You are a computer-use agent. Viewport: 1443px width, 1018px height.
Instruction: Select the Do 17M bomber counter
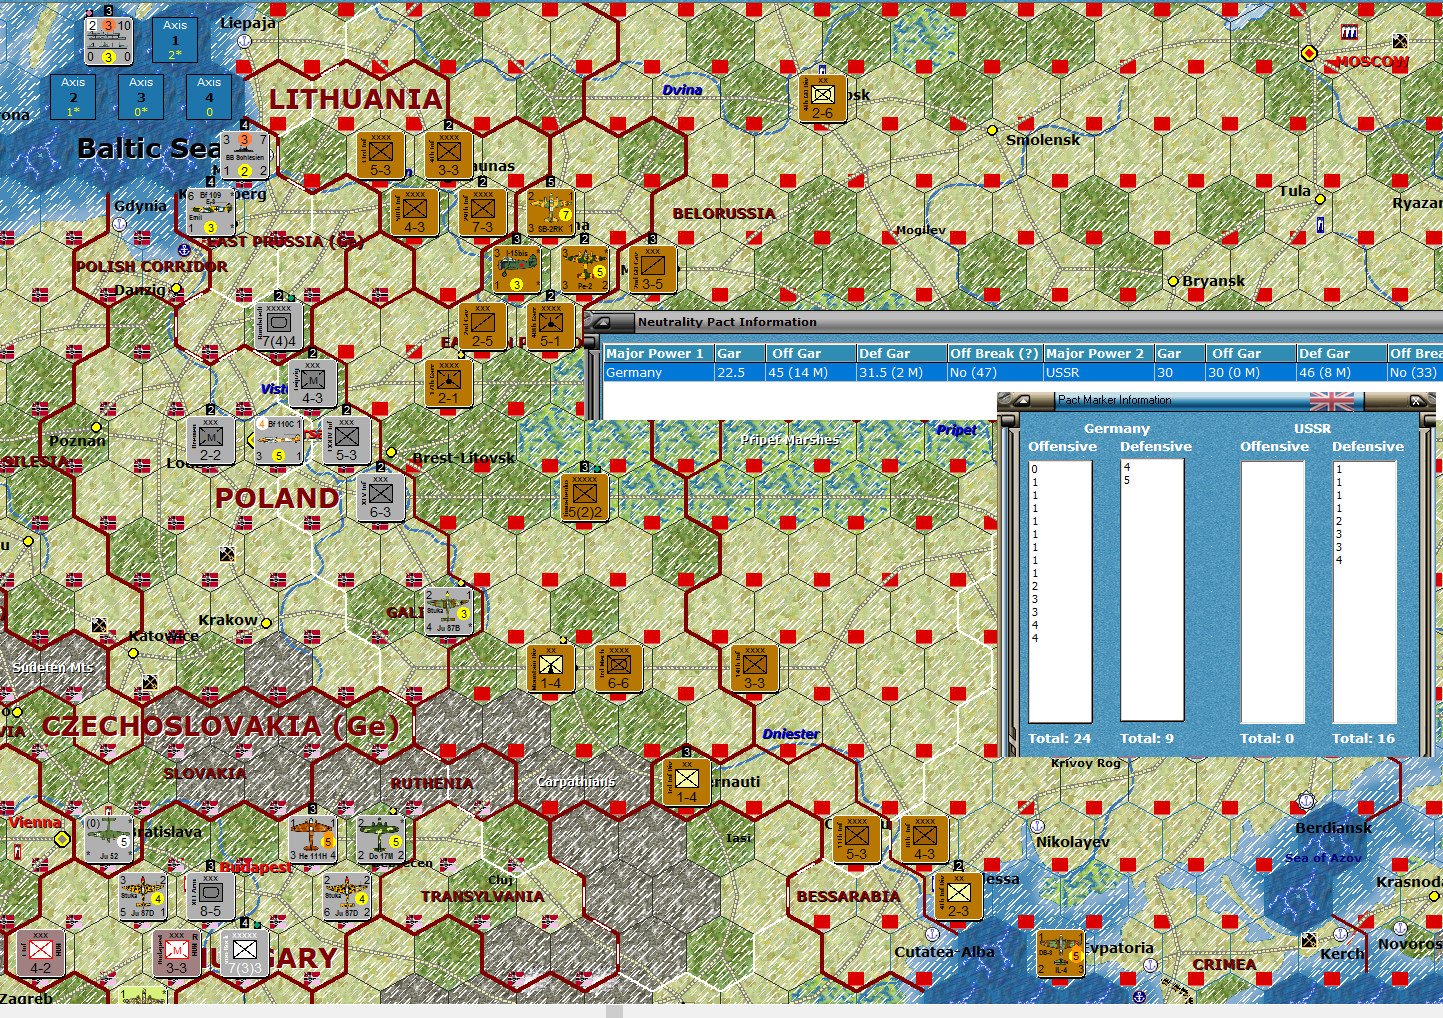(381, 839)
